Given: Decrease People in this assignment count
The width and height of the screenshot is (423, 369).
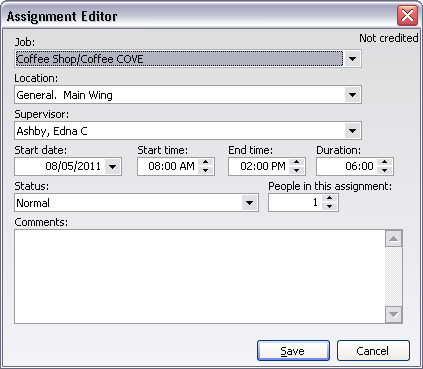Looking at the screenshot, I should [330, 207].
